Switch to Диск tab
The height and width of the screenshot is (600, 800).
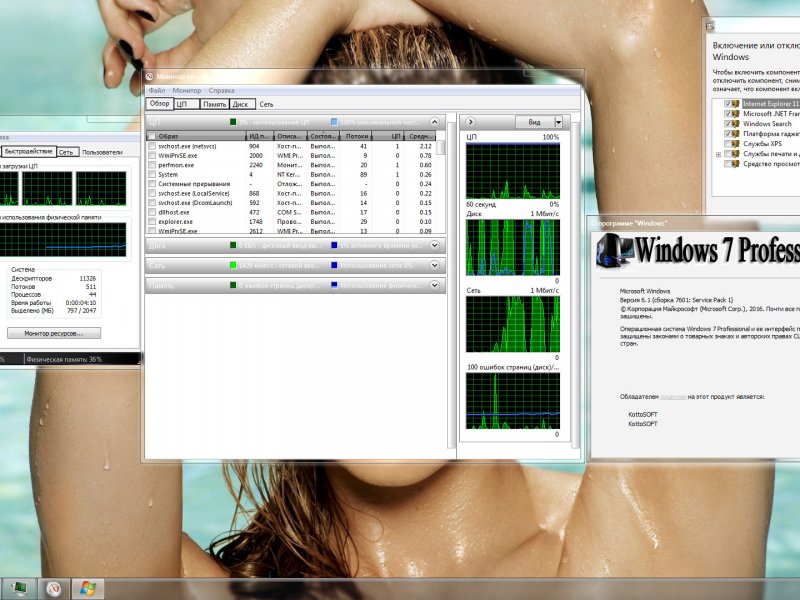(242, 104)
